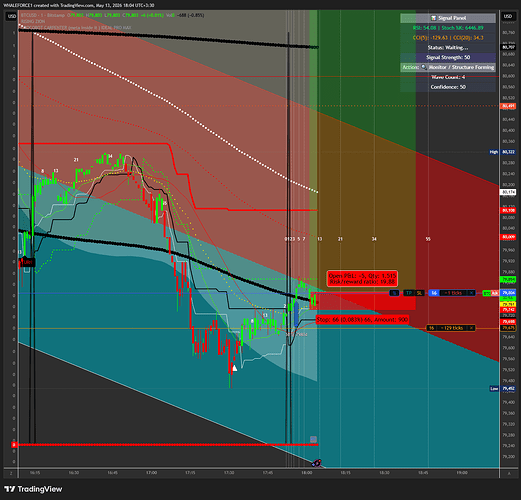521x500 pixels.
Task: Click the Signal Strength: 50 row
Action: (x=448, y=57)
